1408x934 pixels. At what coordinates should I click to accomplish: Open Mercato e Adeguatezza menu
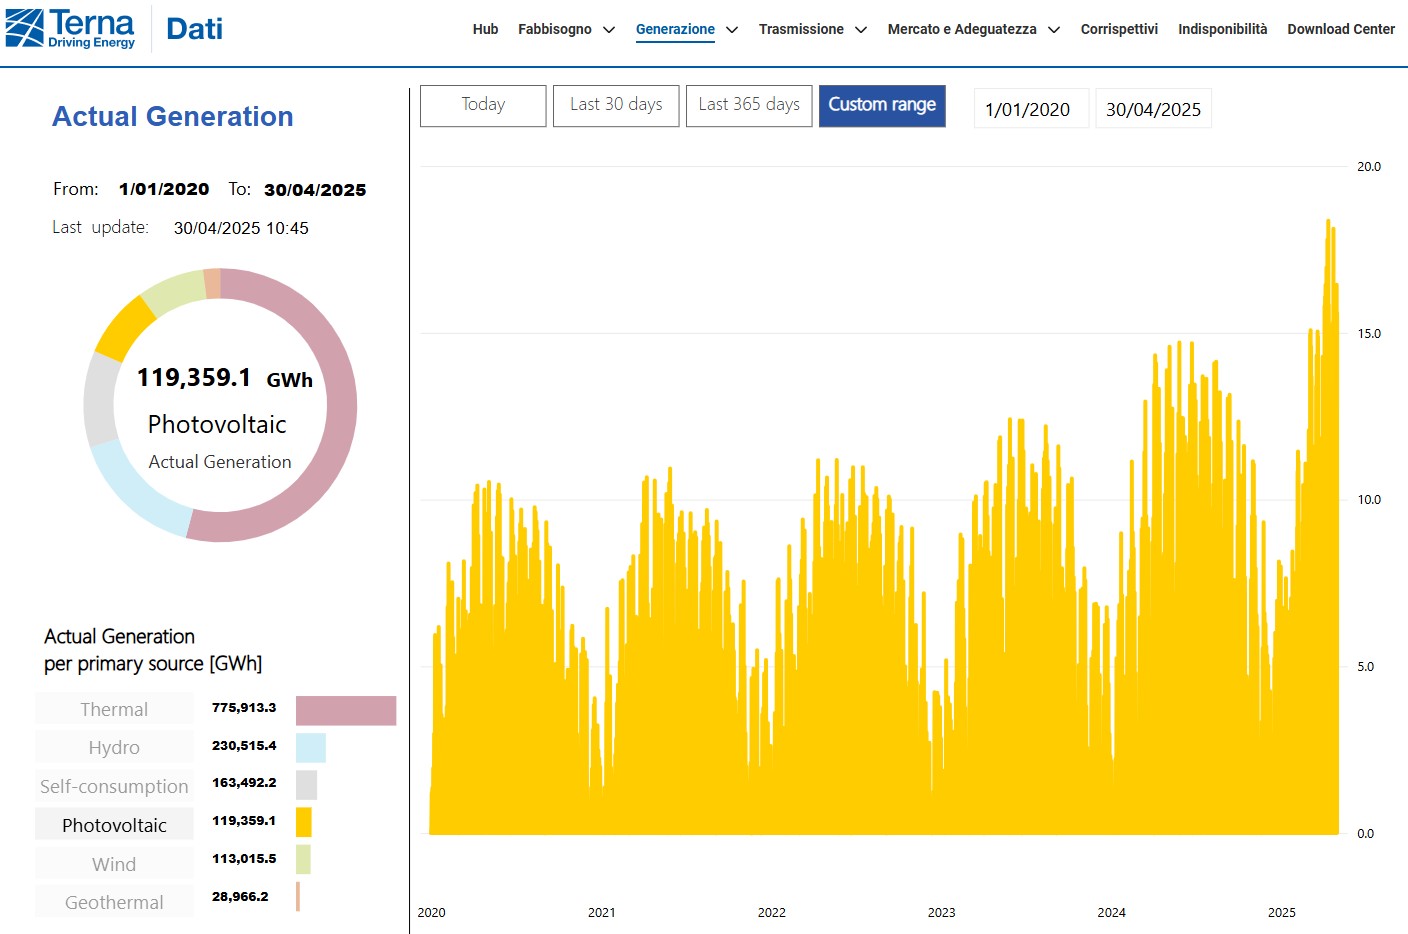pyautogui.click(x=962, y=29)
